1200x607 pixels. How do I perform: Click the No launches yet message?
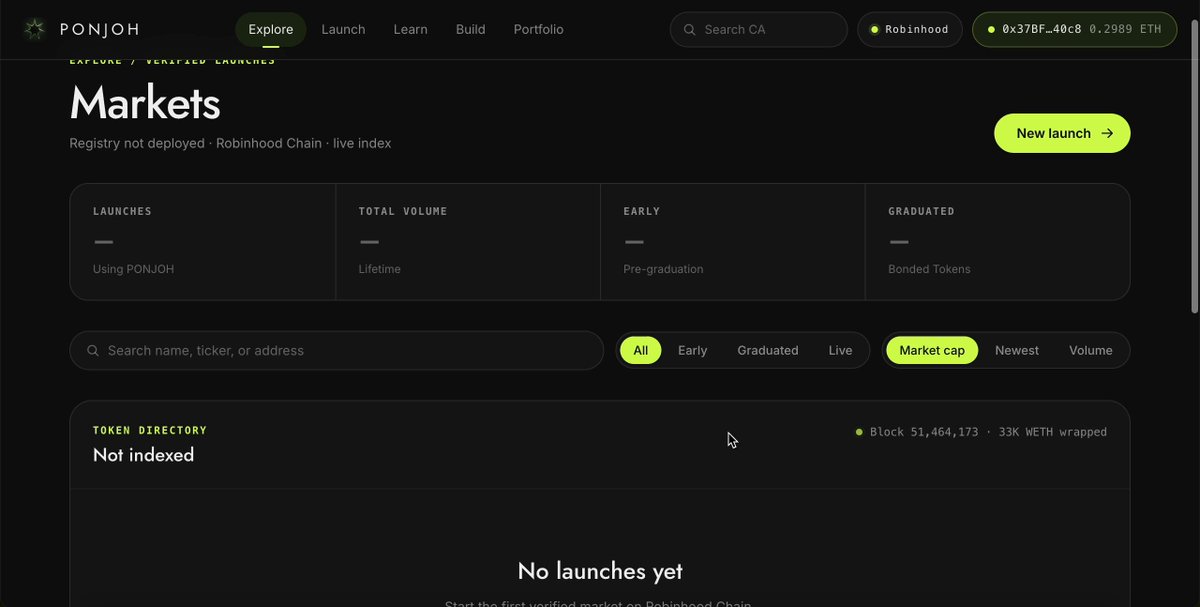click(x=600, y=571)
